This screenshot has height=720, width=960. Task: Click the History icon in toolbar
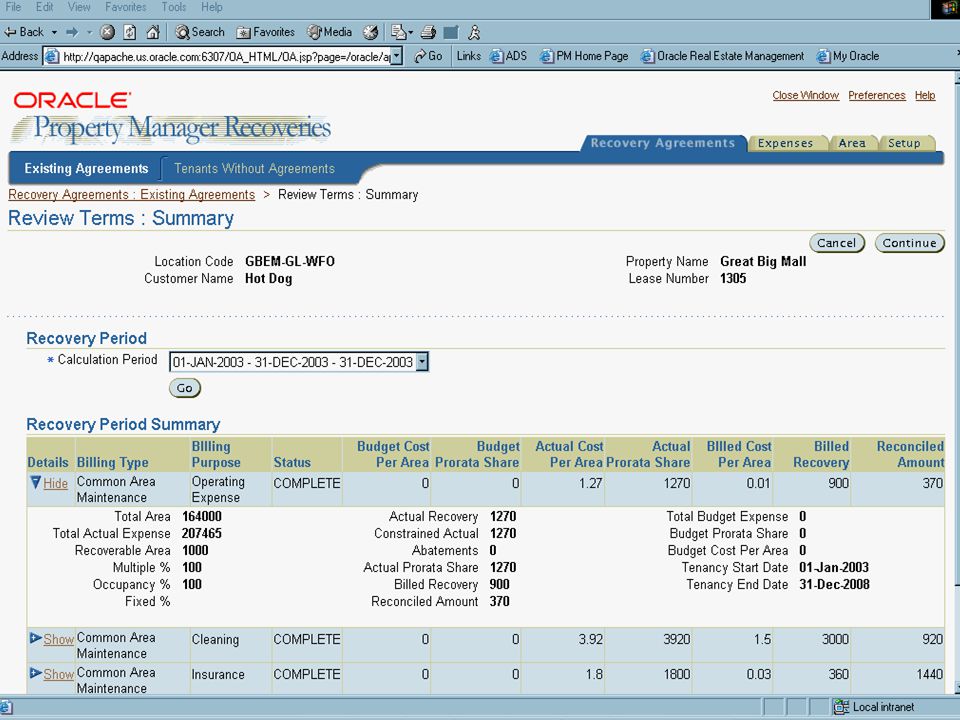(370, 32)
